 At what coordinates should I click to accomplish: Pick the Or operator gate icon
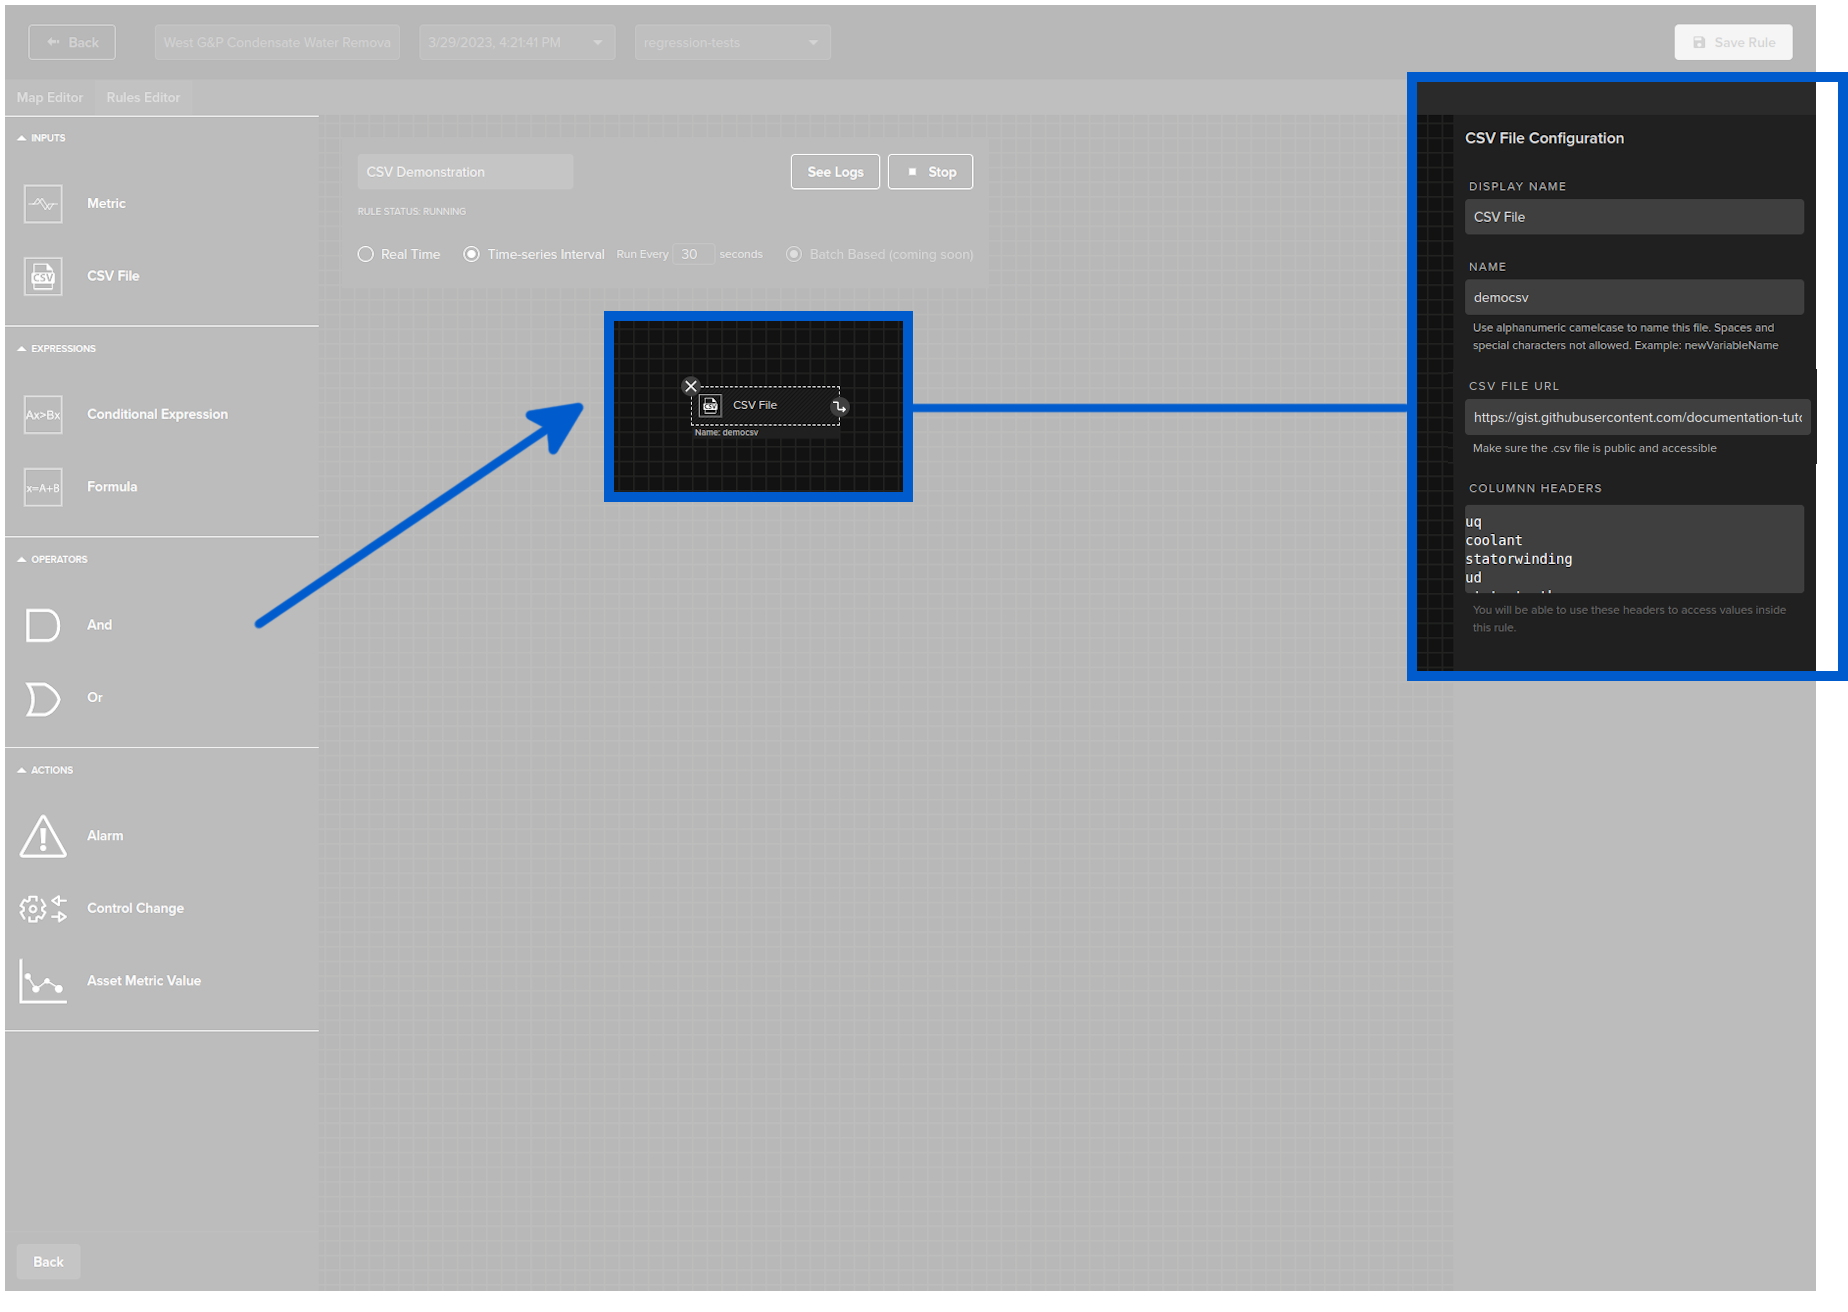[x=42, y=698]
